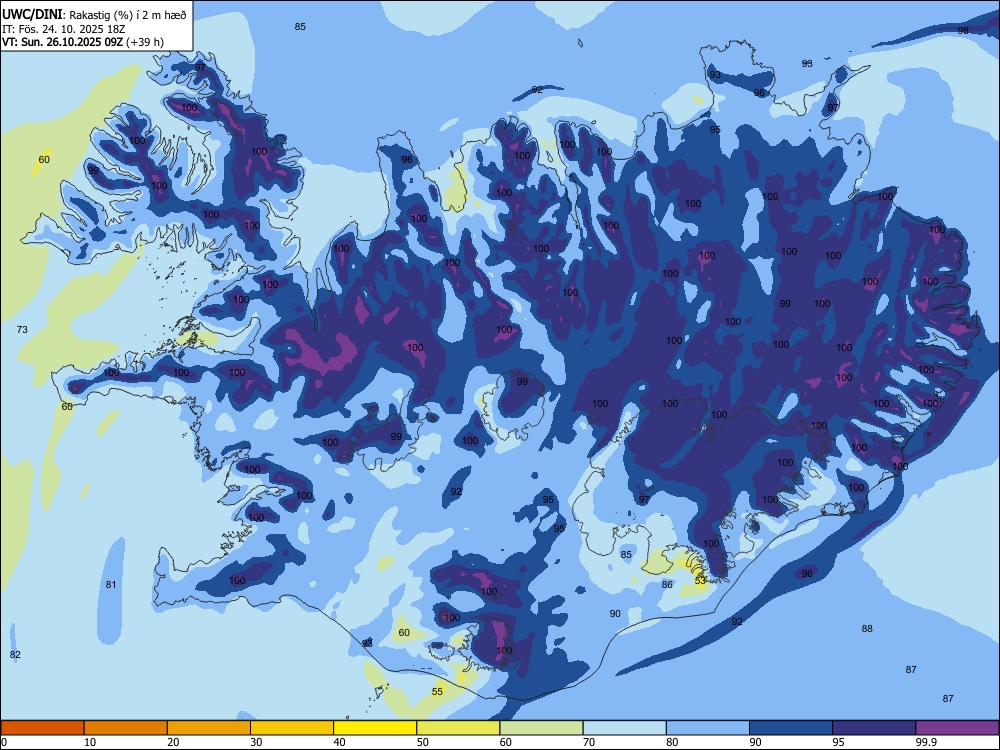Click the 95–99.9 dark navy legend swatch
The height and width of the screenshot is (750, 1000).
(x=874, y=728)
